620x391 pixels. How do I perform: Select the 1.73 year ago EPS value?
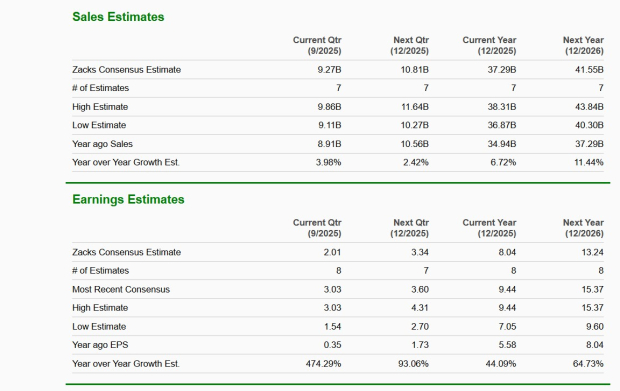[420, 345]
